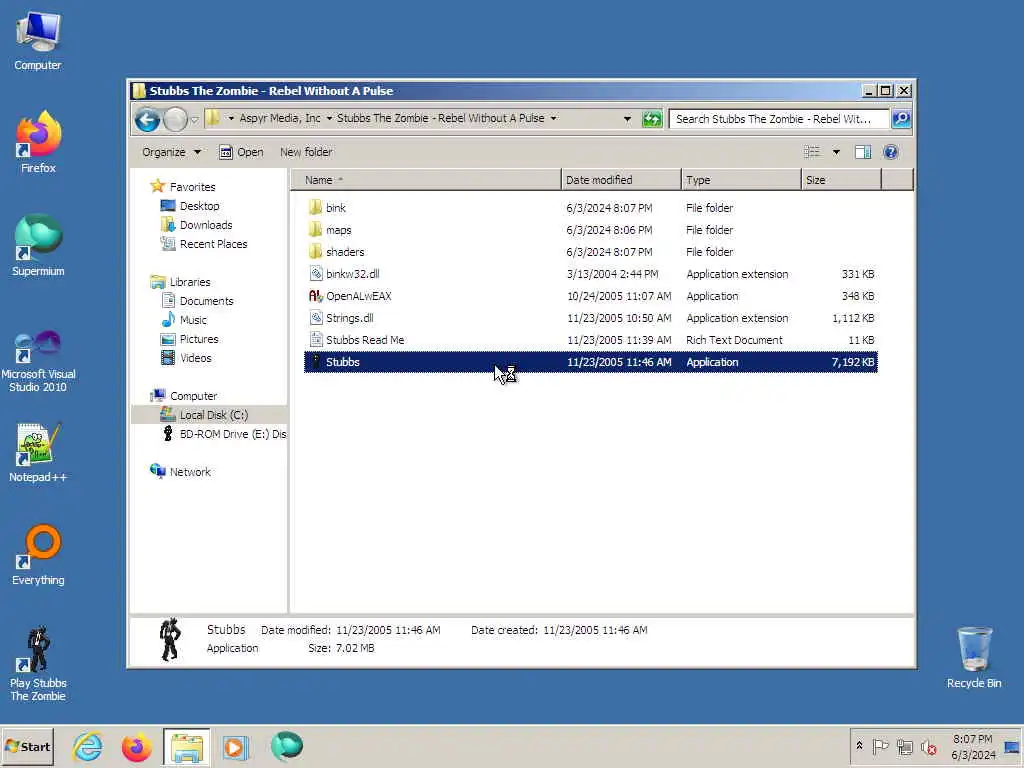
Task: Click Stubbs The Zombie breadcrumb segment
Action: click(441, 118)
